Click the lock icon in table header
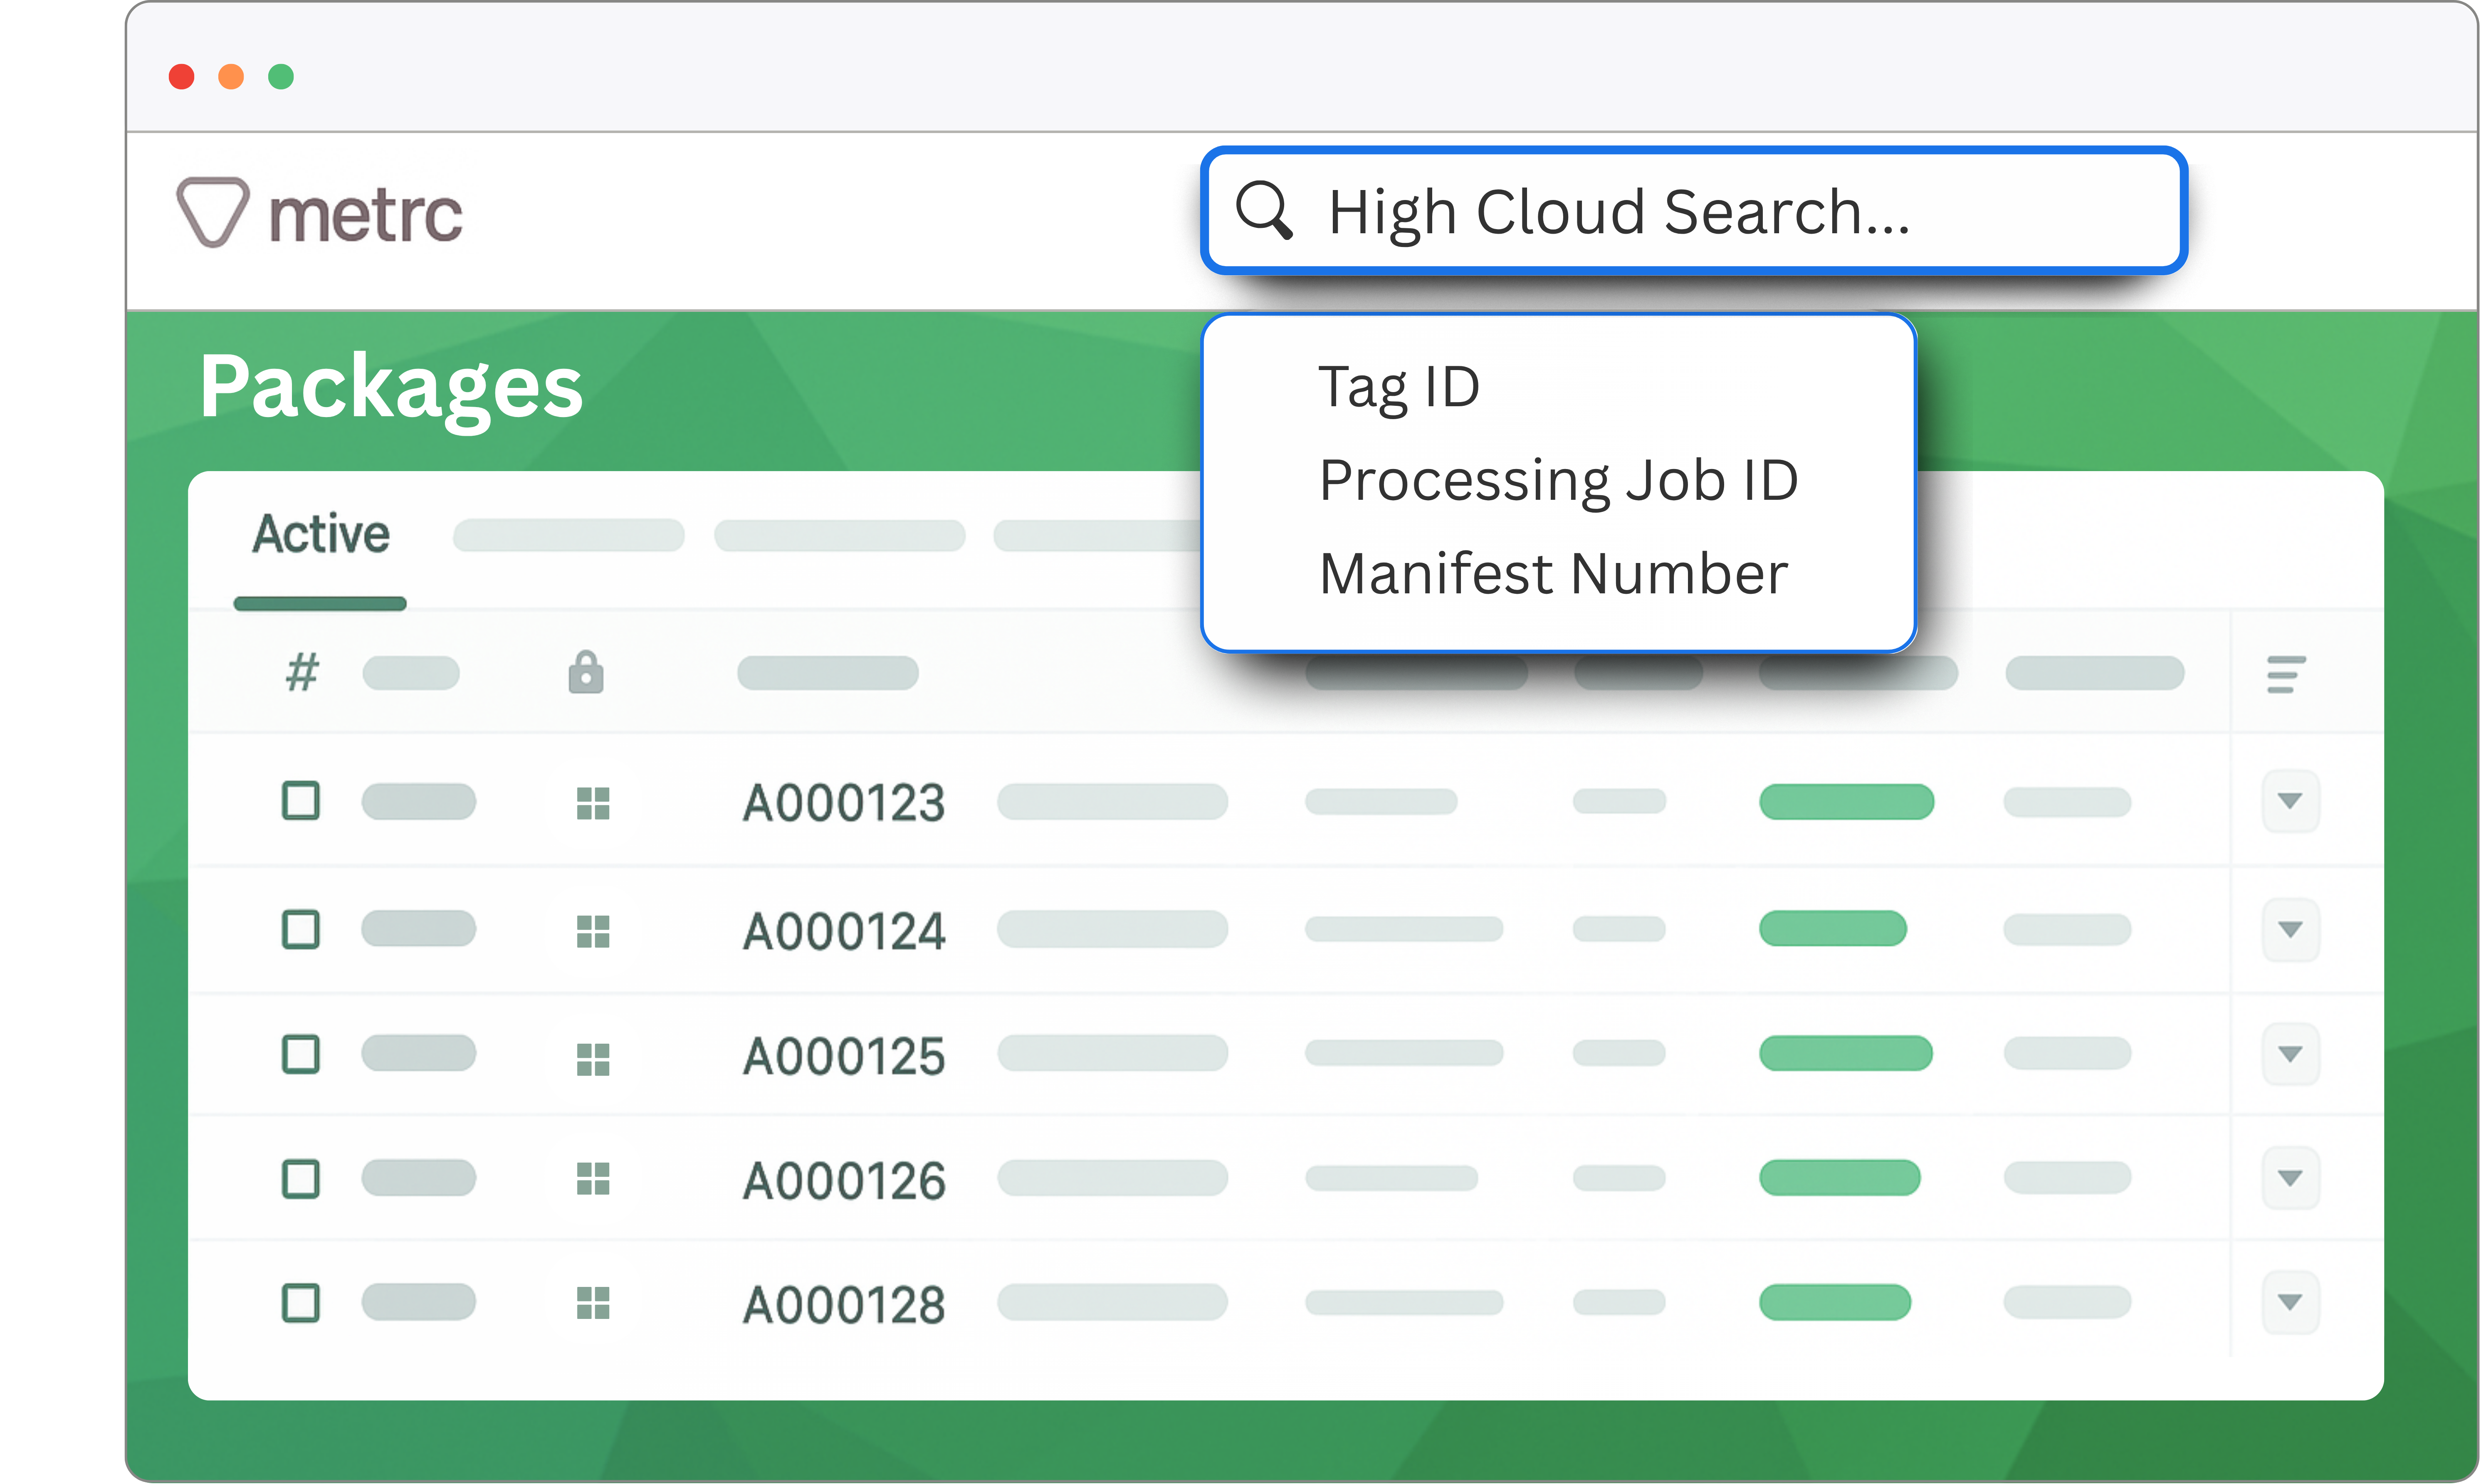The height and width of the screenshot is (1484, 2481). click(586, 672)
